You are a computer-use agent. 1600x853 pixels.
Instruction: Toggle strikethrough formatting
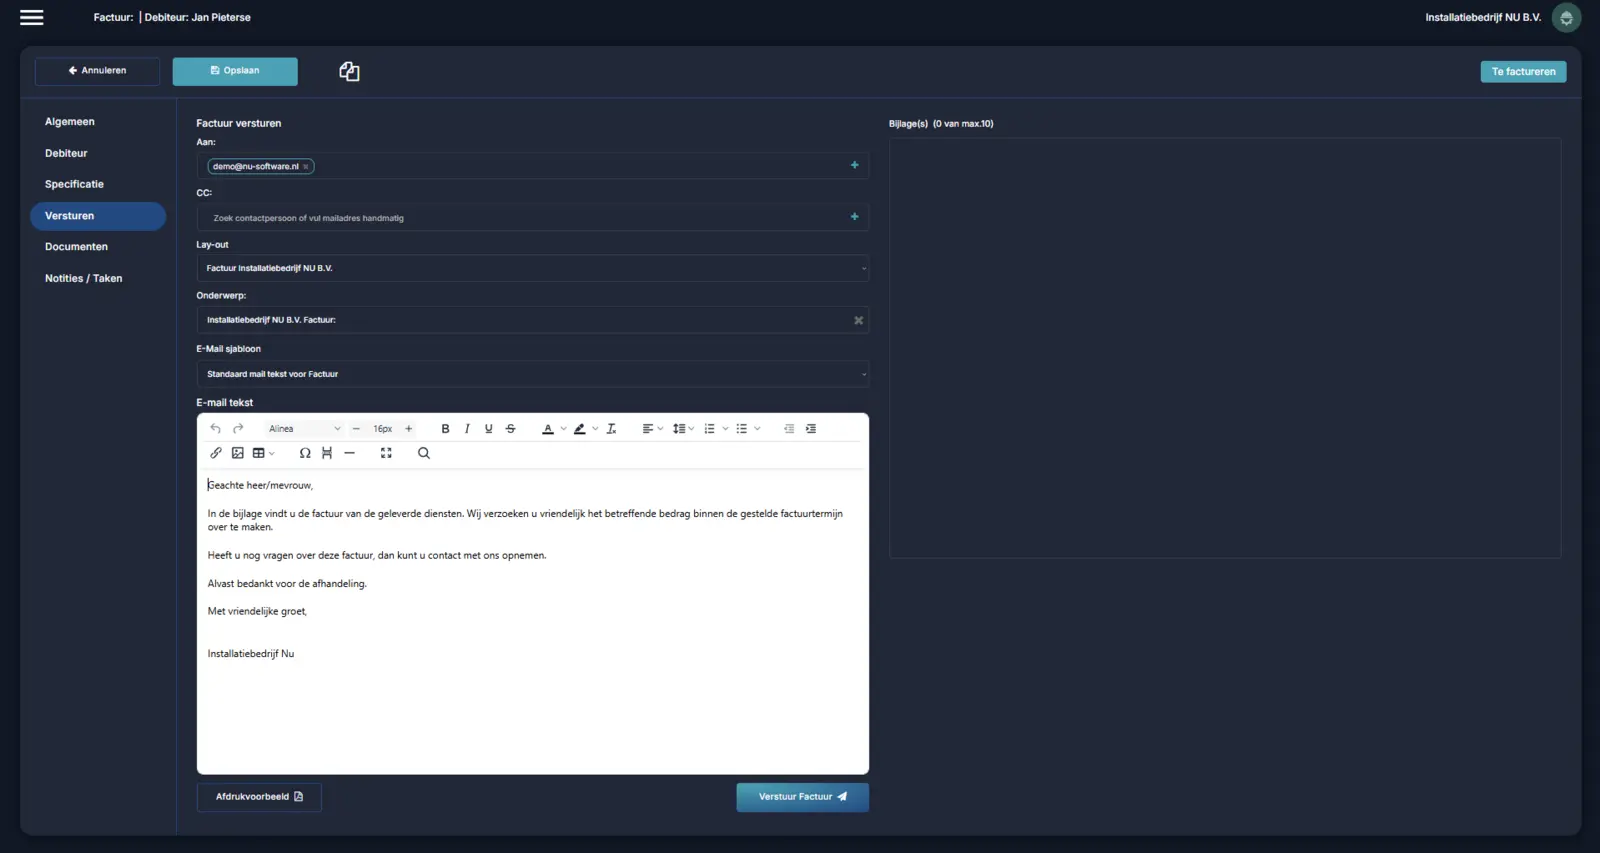[x=510, y=429]
